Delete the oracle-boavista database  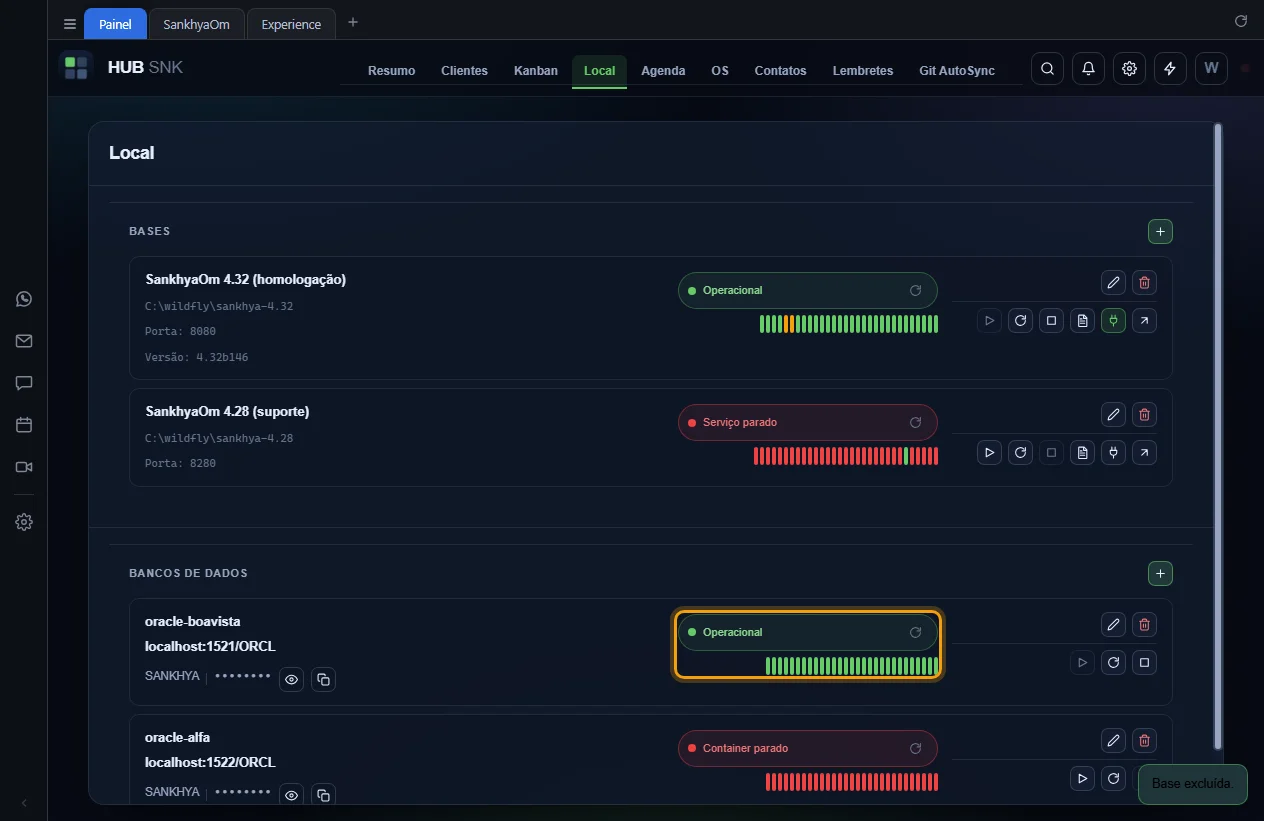point(1145,625)
